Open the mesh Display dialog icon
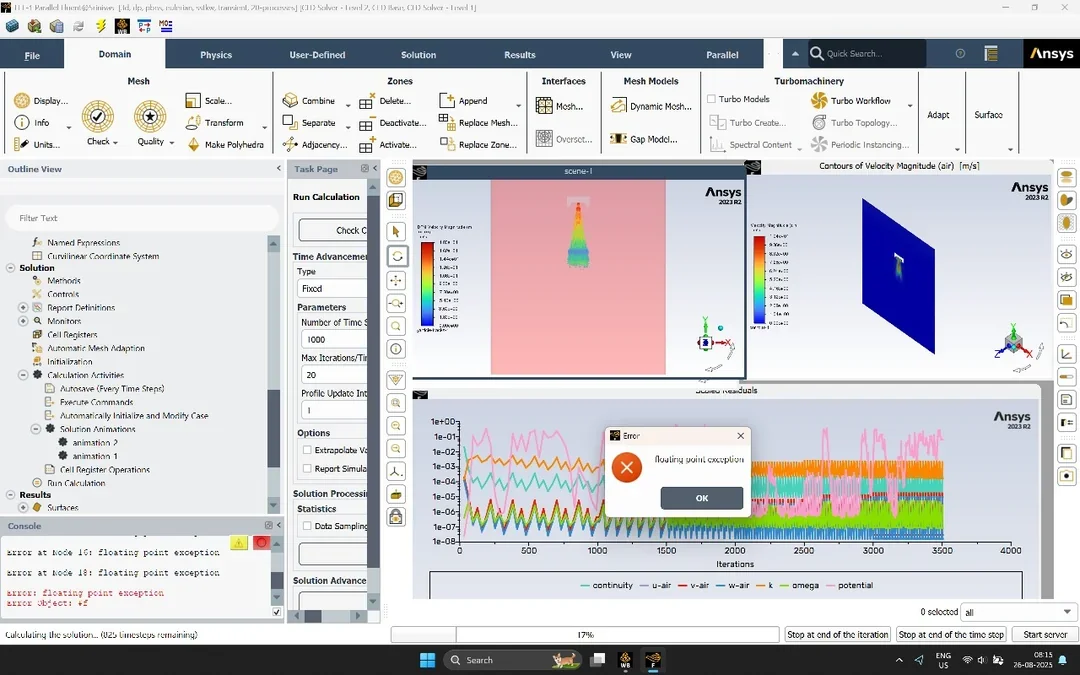 coord(21,101)
